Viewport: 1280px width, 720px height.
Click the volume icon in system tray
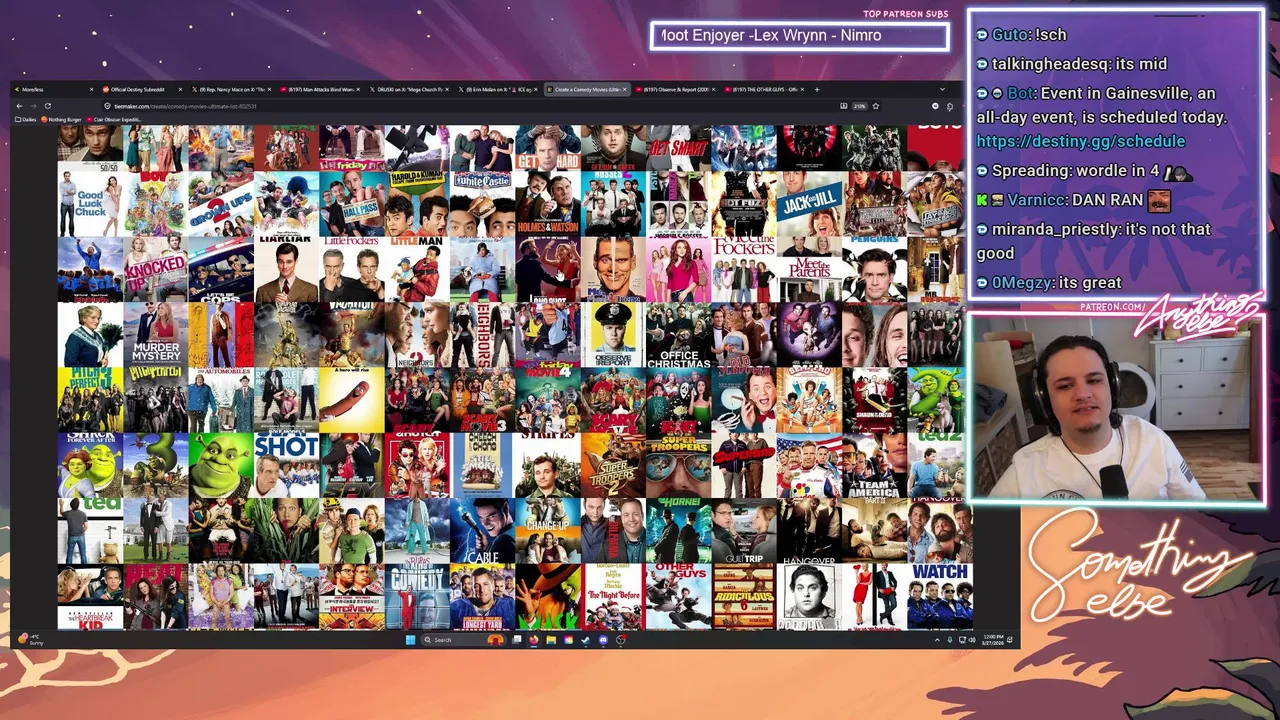[972, 640]
